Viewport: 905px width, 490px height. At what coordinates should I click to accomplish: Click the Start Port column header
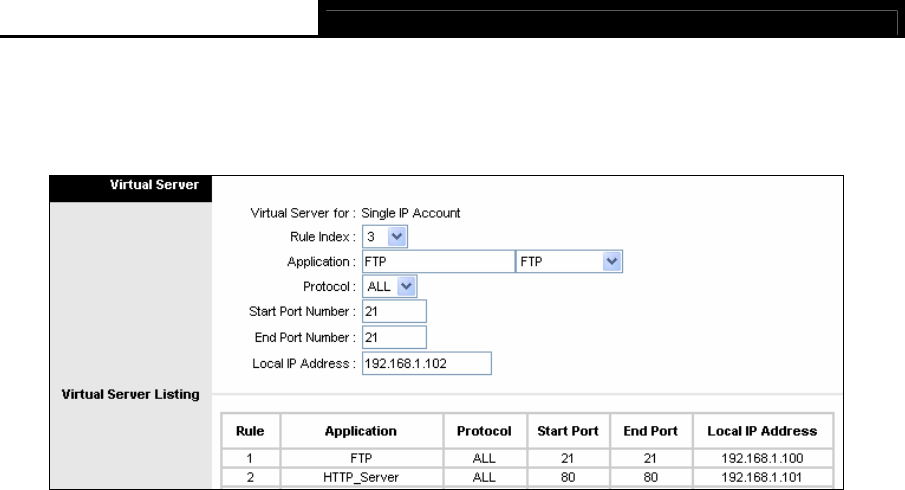click(568, 431)
